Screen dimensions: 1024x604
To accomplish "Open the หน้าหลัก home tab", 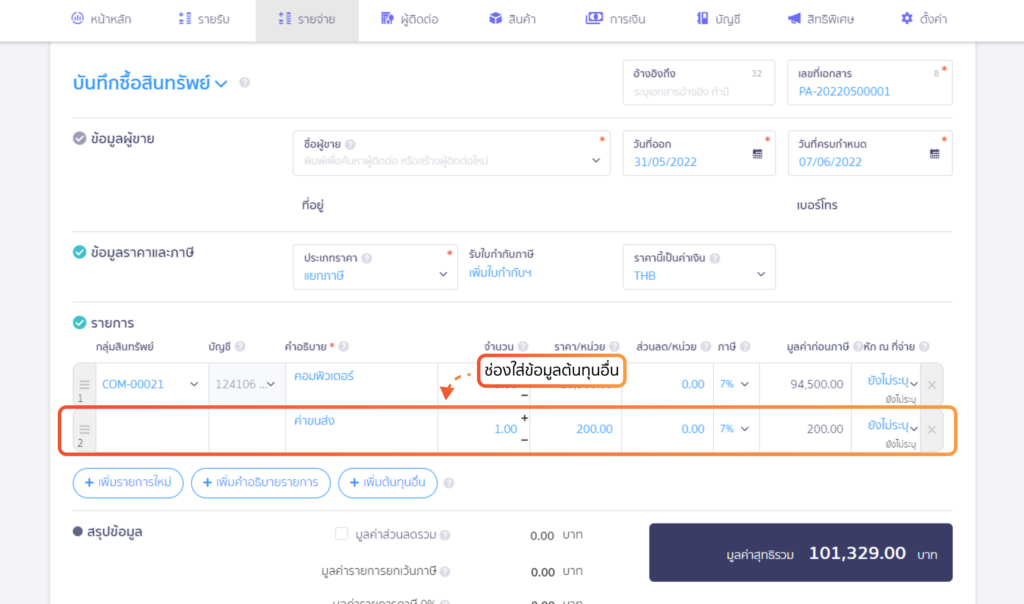I will coord(101,19).
